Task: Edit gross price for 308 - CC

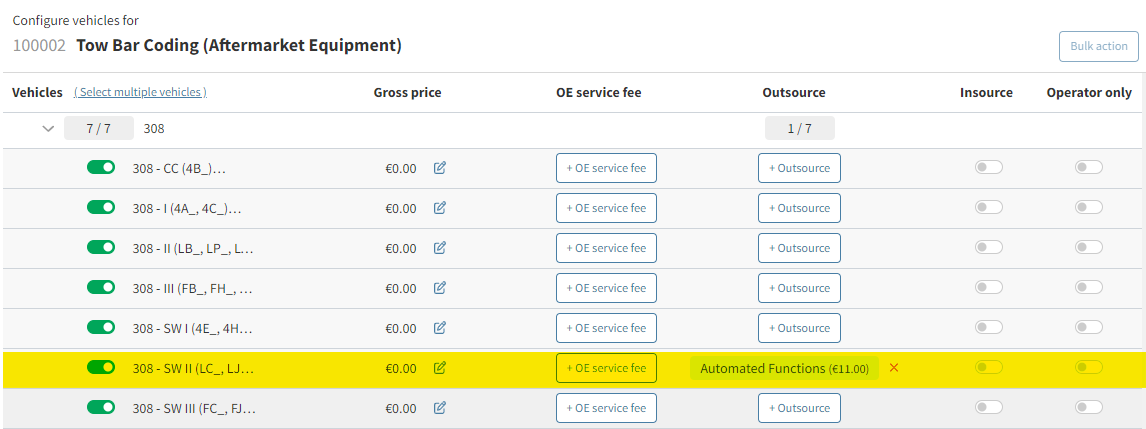Action: [x=439, y=168]
